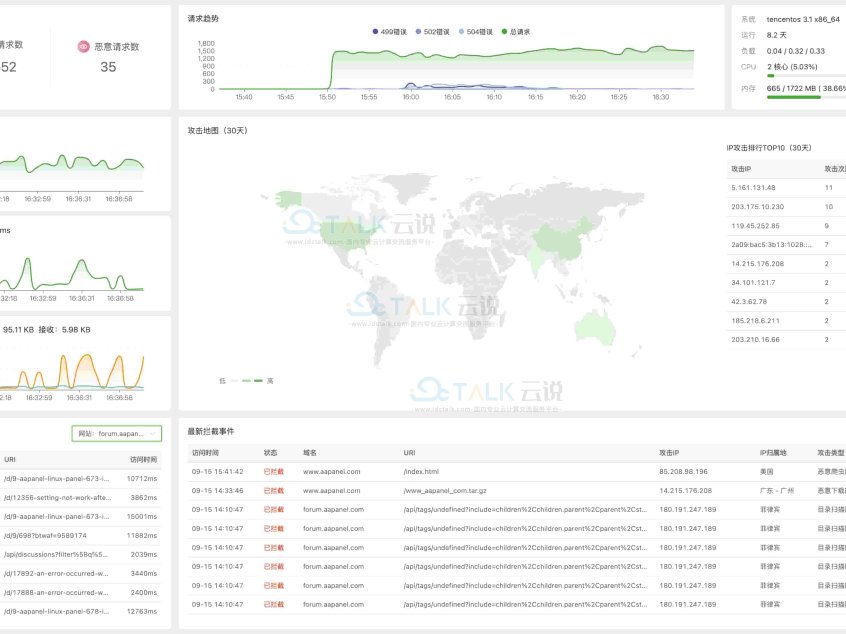Select attack IP 119.45.252.85

[755, 226]
